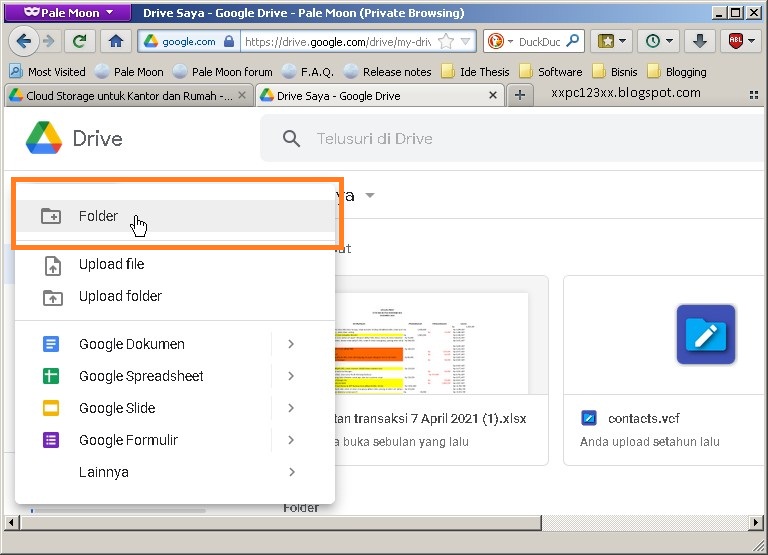Open the Pale Moon application menu

(x=68, y=13)
